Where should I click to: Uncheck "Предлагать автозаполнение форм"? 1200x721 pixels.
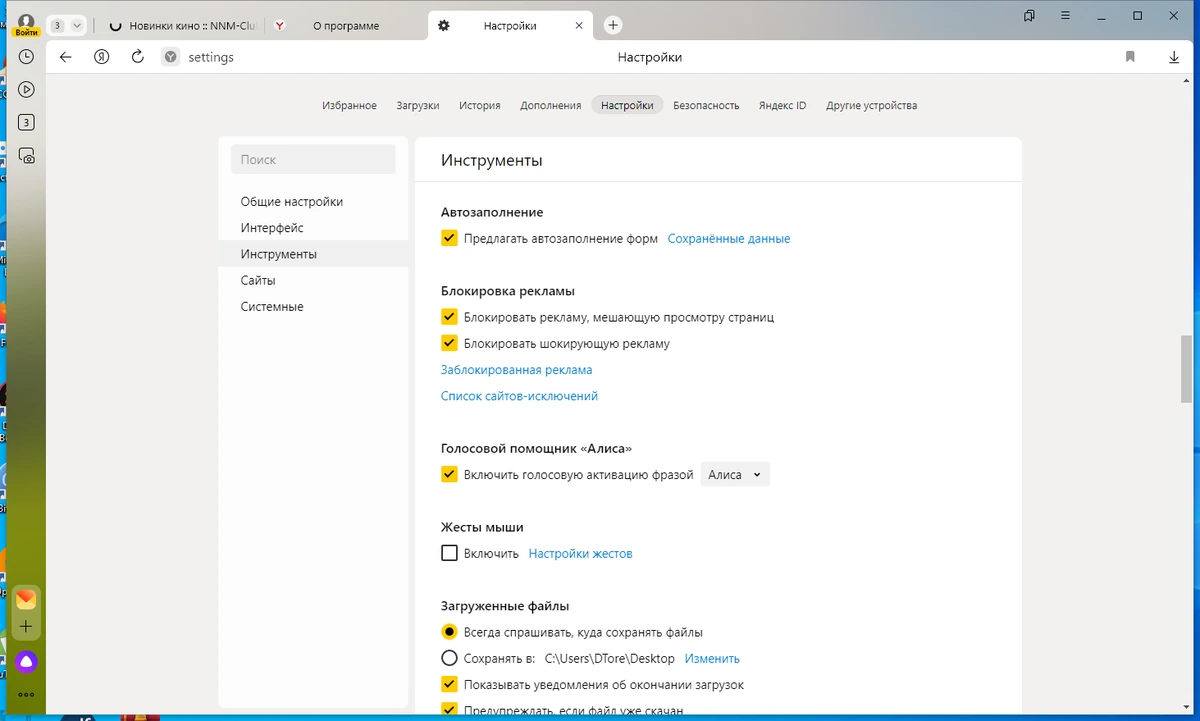[x=449, y=239]
